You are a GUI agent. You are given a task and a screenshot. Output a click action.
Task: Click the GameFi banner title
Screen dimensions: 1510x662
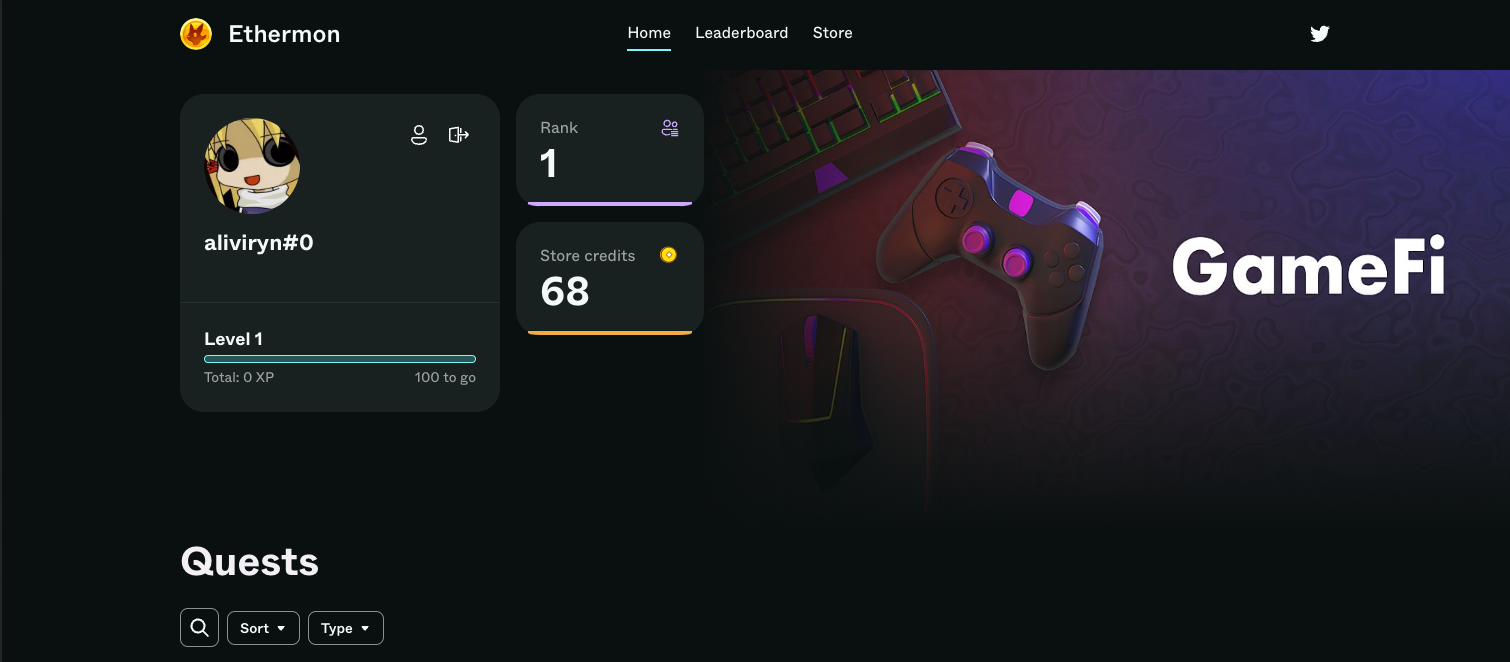pos(1308,268)
